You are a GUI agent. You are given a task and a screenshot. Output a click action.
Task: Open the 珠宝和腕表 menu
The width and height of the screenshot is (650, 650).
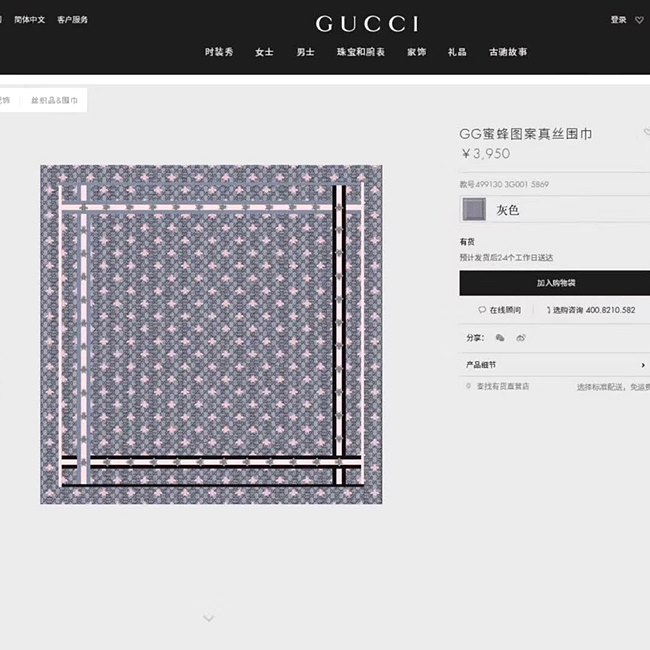pyautogui.click(x=361, y=52)
